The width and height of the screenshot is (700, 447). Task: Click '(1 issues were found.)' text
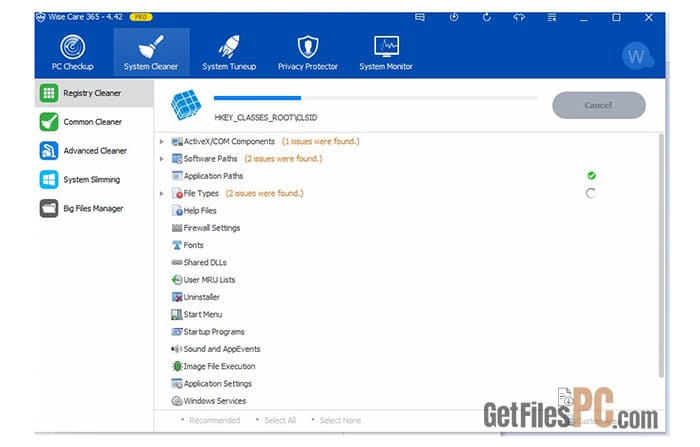[x=321, y=142]
